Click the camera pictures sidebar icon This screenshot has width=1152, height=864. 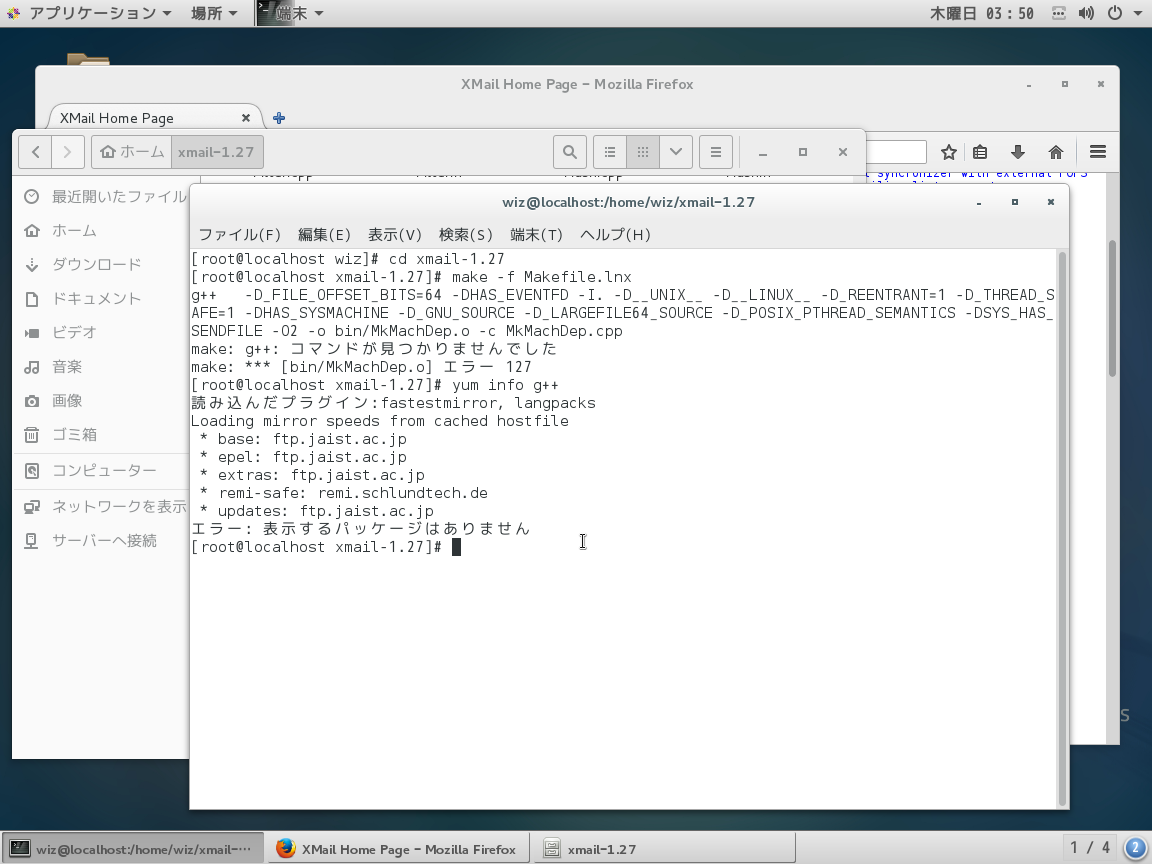pos(32,401)
